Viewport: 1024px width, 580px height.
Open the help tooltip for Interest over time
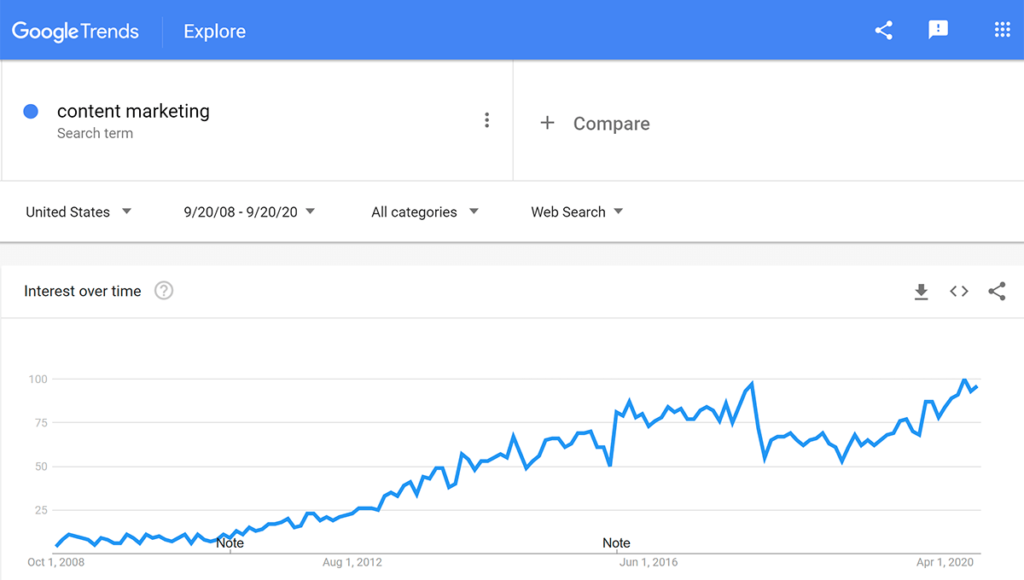coord(166,291)
